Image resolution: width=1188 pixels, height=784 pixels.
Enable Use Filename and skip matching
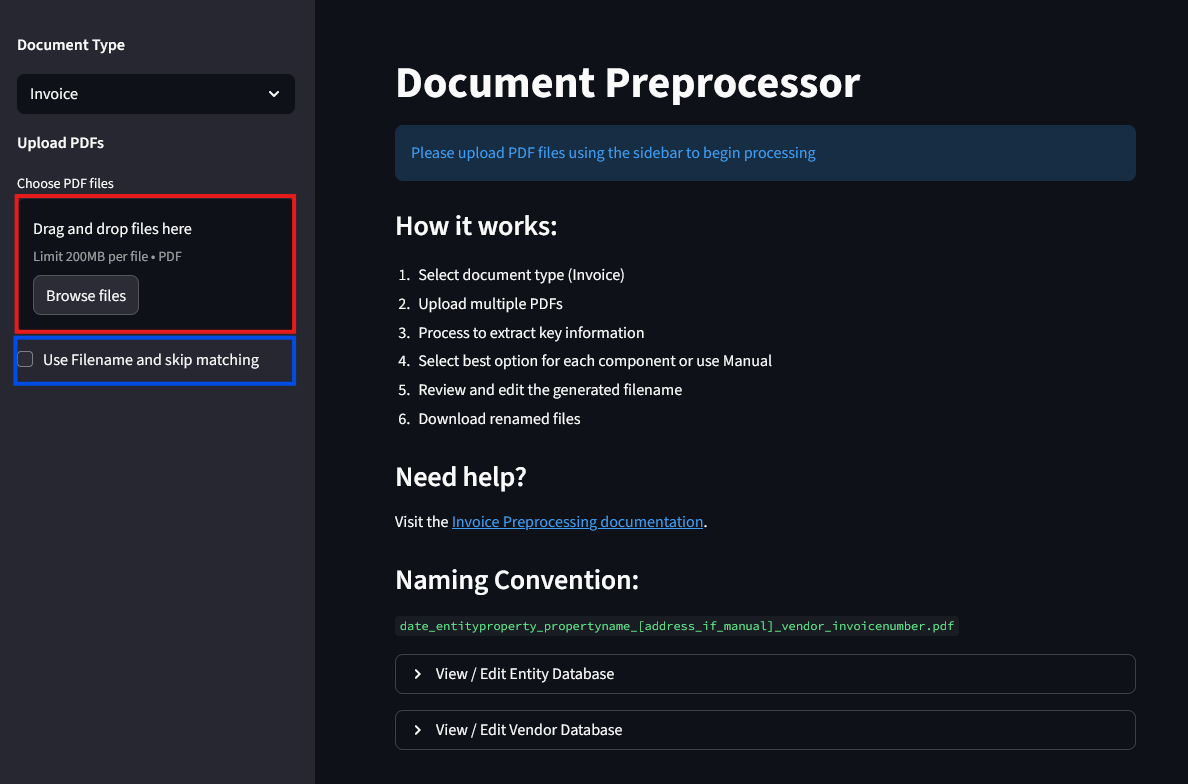pos(25,358)
